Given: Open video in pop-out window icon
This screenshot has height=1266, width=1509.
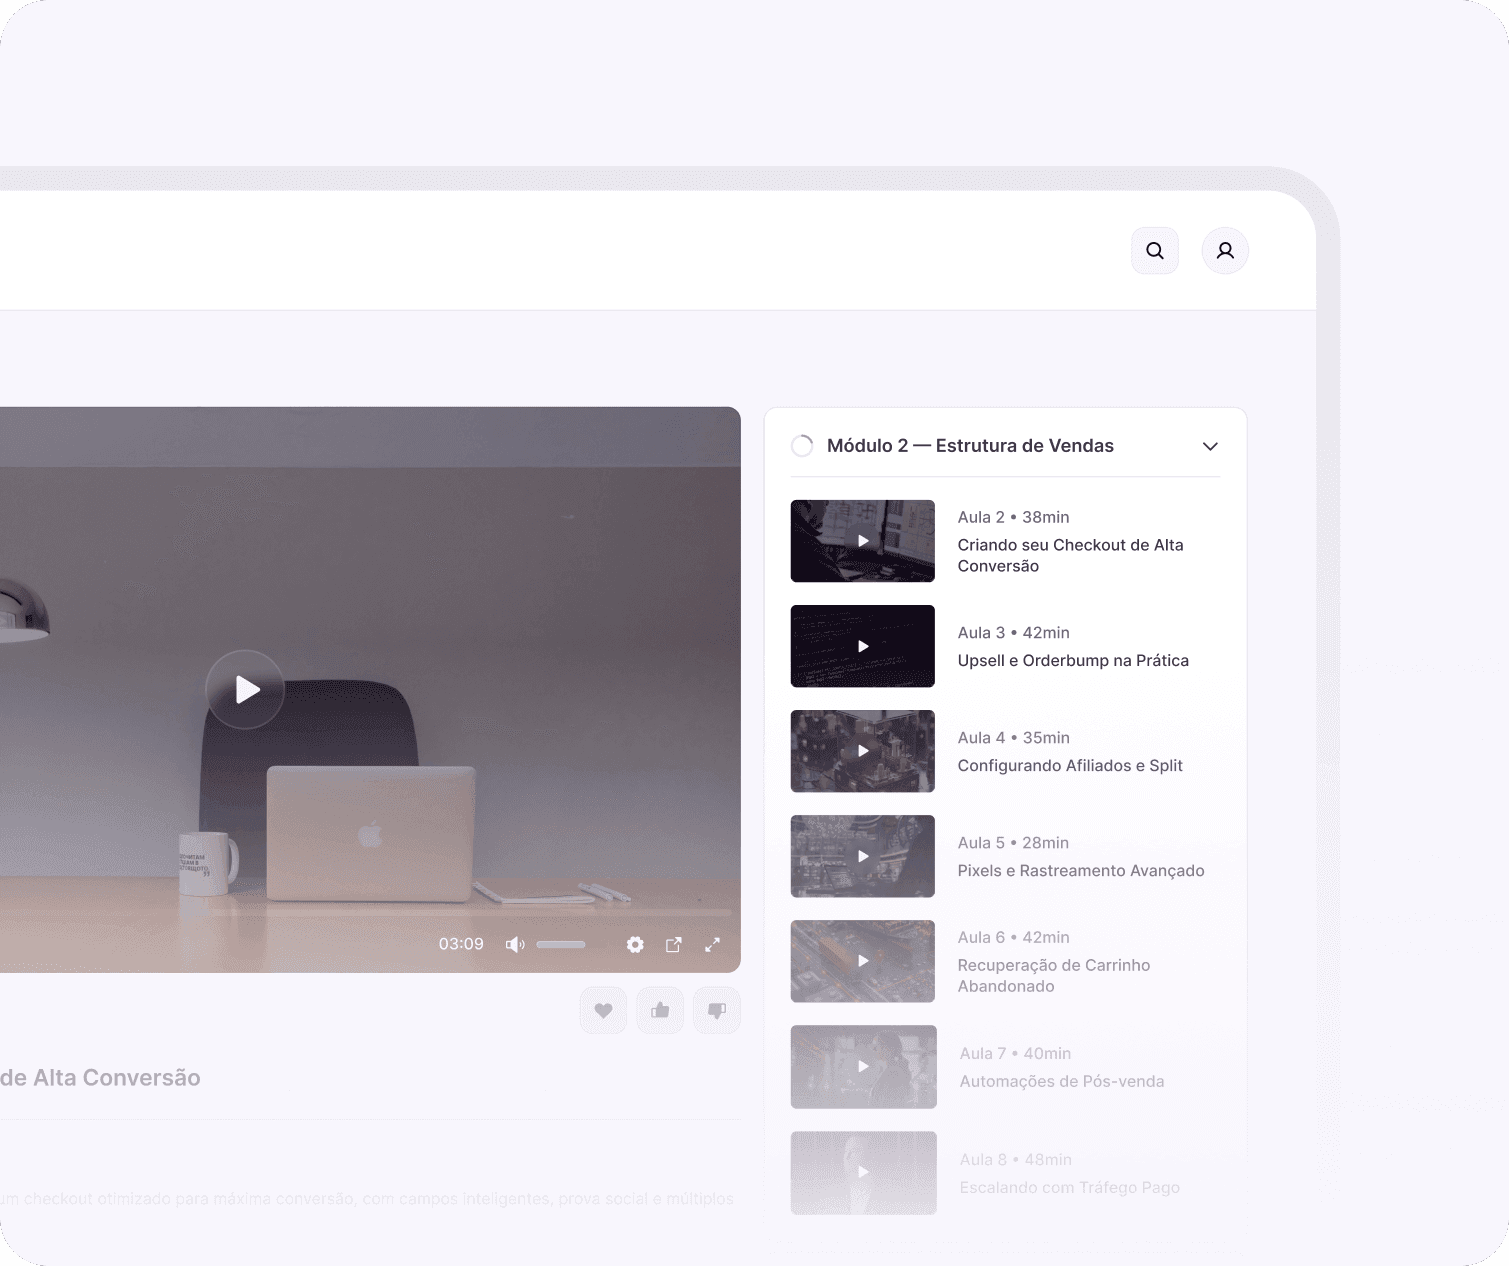Looking at the screenshot, I should pyautogui.click(x=674, y=945).
